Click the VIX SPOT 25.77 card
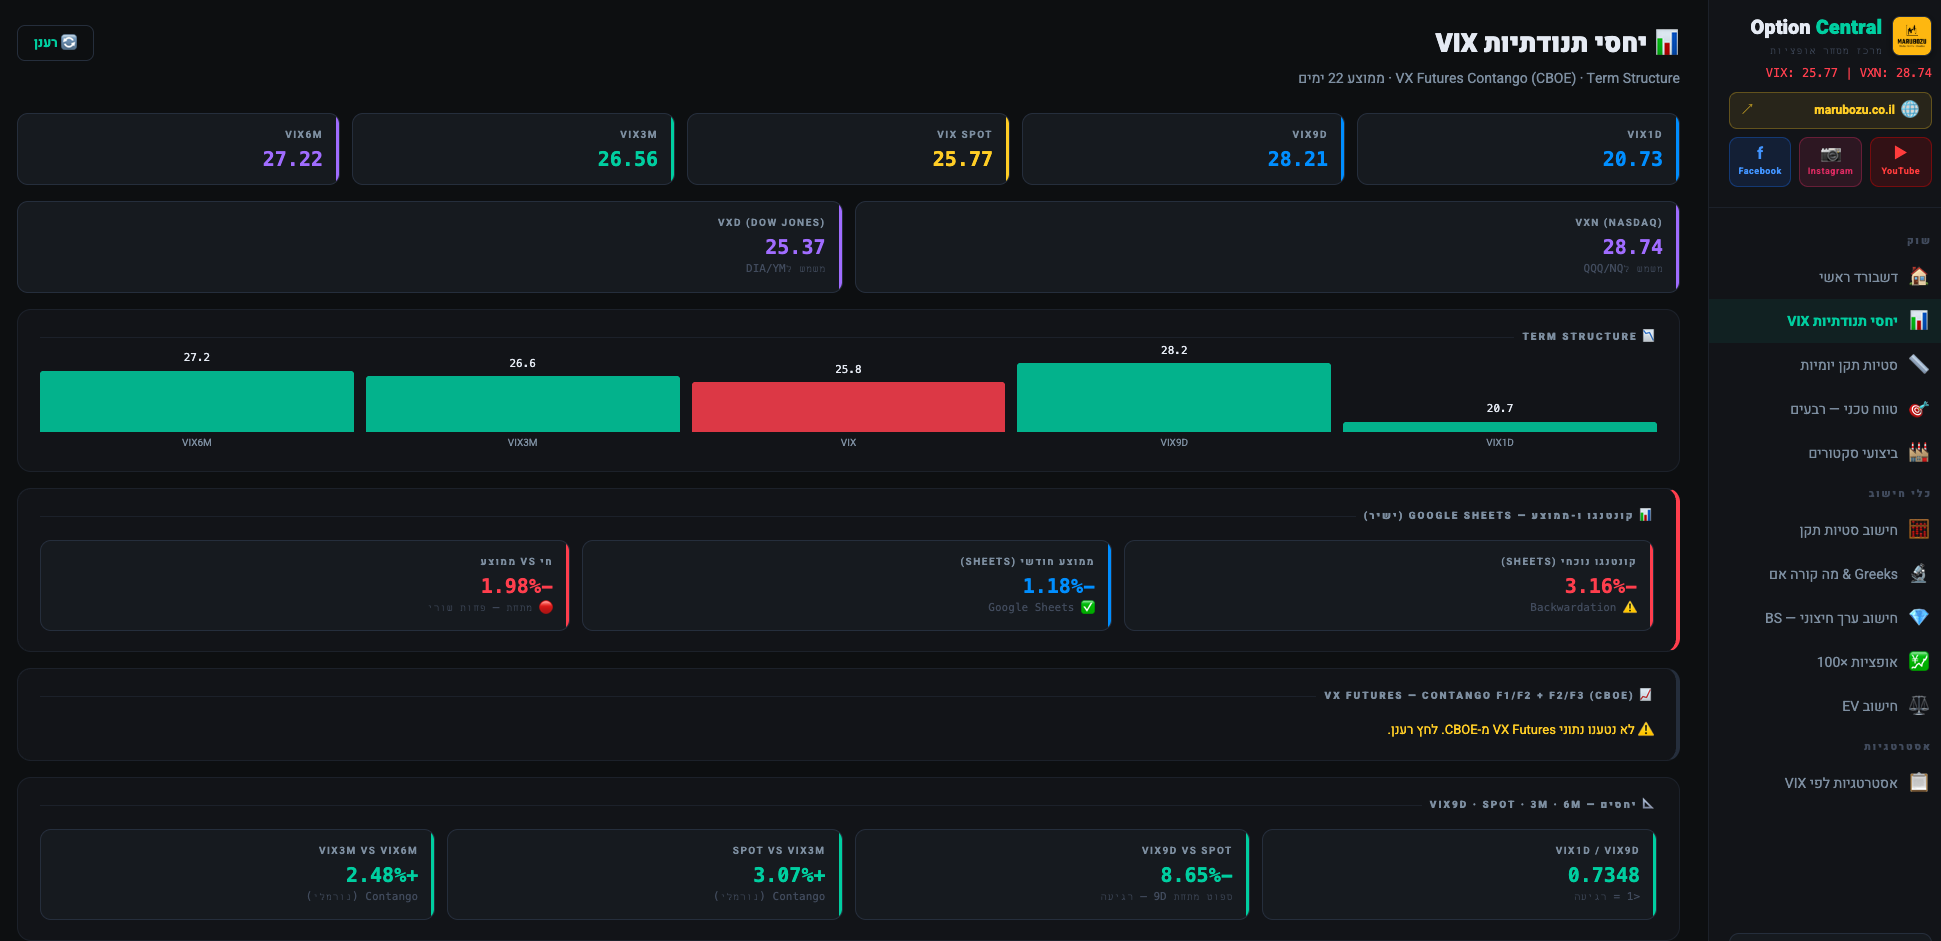 pos(848,149)
